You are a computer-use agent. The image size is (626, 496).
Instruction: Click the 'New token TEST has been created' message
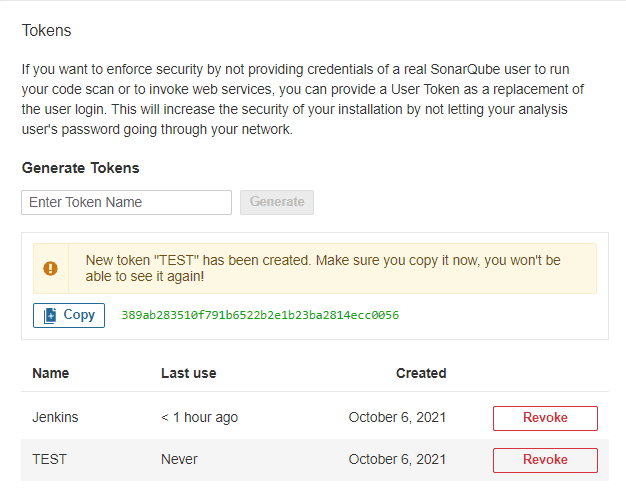(323, 268)
